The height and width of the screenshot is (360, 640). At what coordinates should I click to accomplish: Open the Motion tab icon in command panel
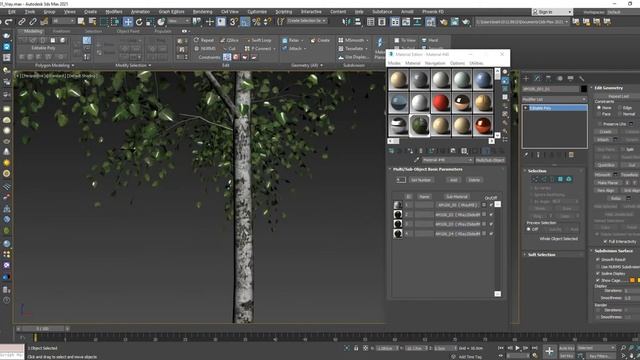pyautogui.click(x=560, y=78)
